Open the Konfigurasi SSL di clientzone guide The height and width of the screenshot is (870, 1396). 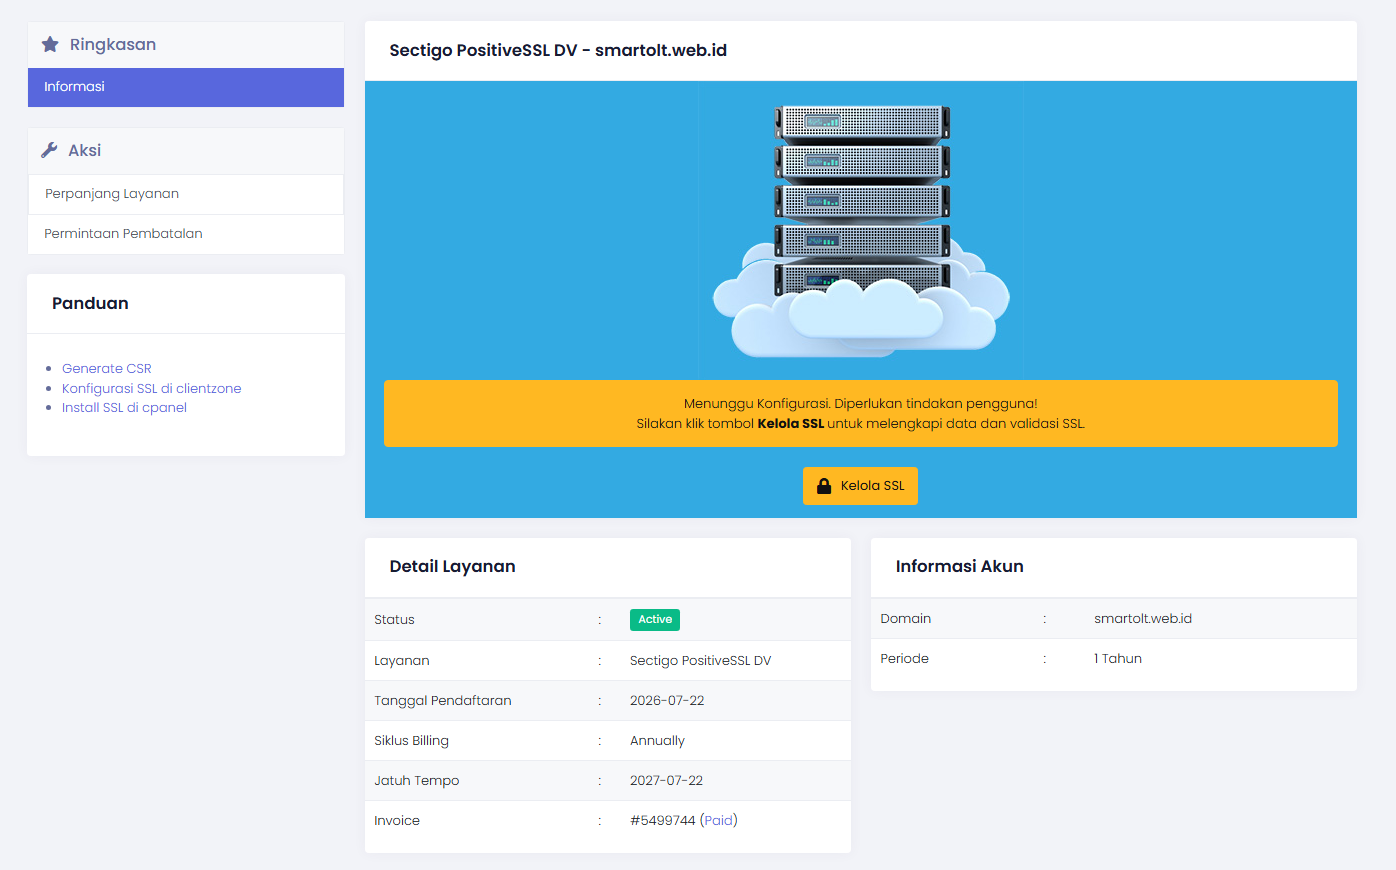152,388
